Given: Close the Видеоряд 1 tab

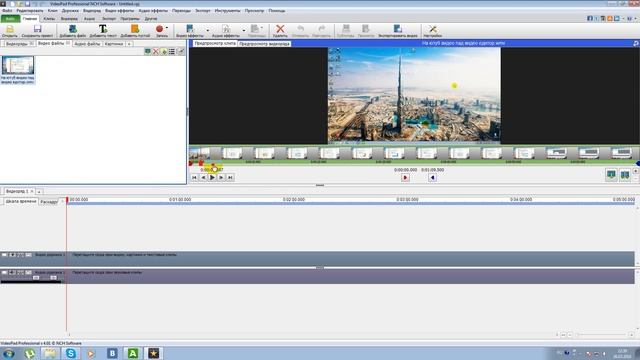Looking at the screenshot, I should [32, 191].
